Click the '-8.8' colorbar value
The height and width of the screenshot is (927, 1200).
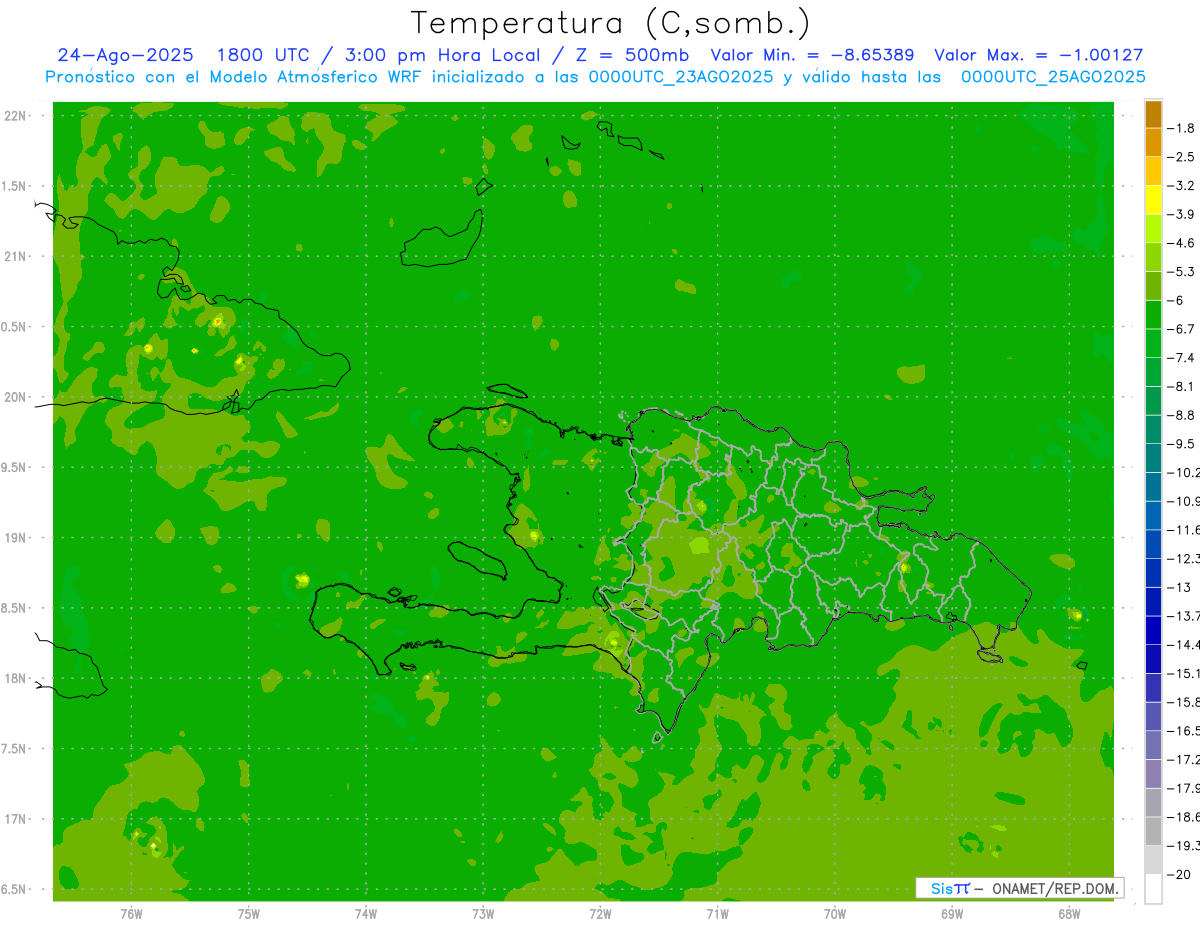[1183, 415]
